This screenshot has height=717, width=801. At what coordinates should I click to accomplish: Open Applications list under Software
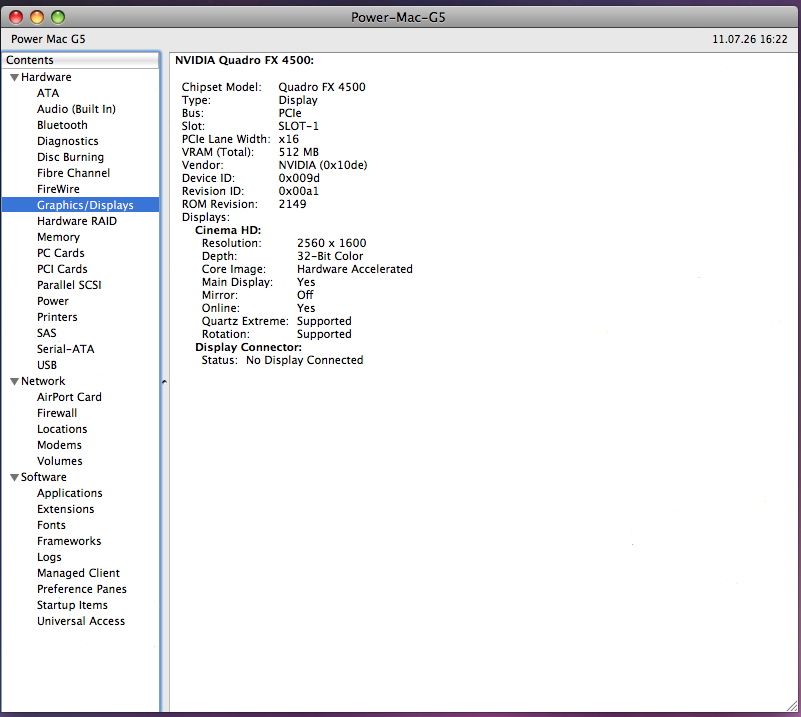click(69, 493)
